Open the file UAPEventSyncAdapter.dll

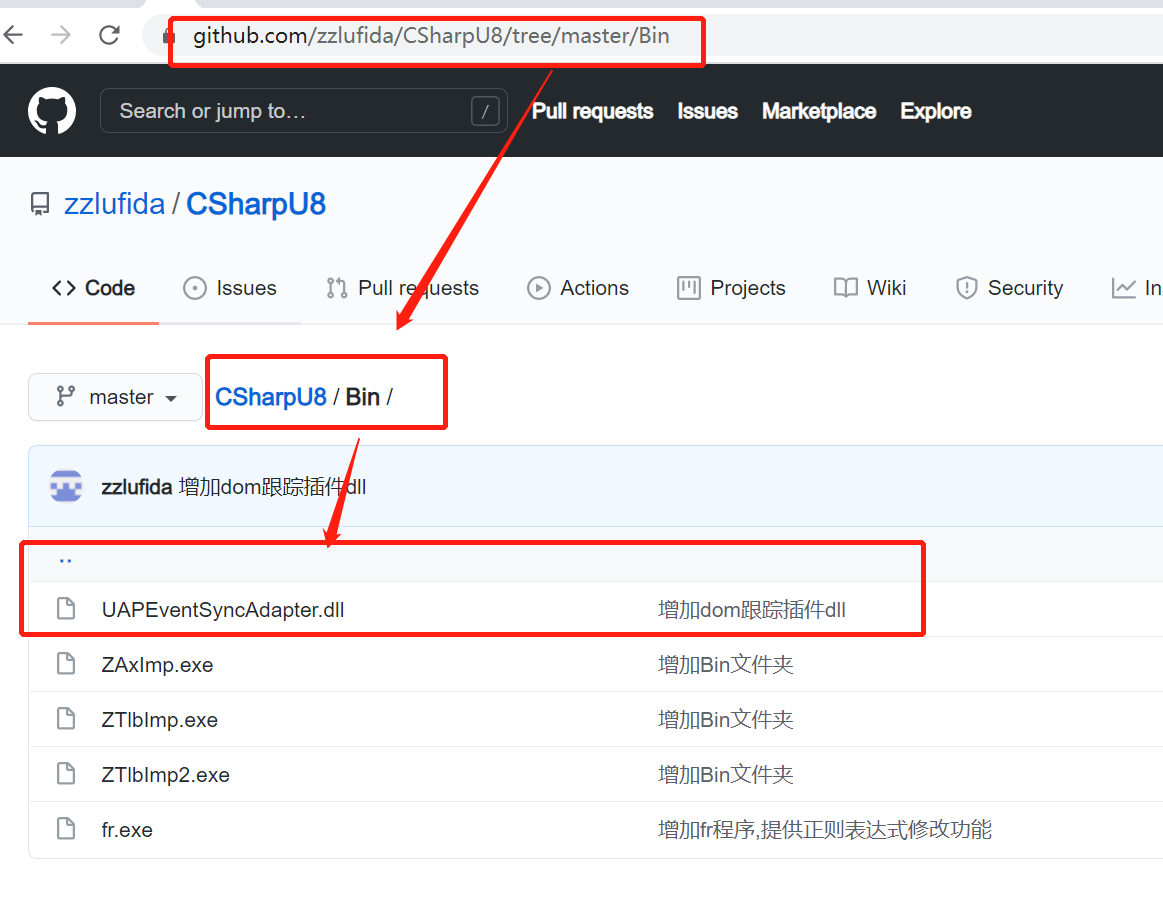coord(222,610)
